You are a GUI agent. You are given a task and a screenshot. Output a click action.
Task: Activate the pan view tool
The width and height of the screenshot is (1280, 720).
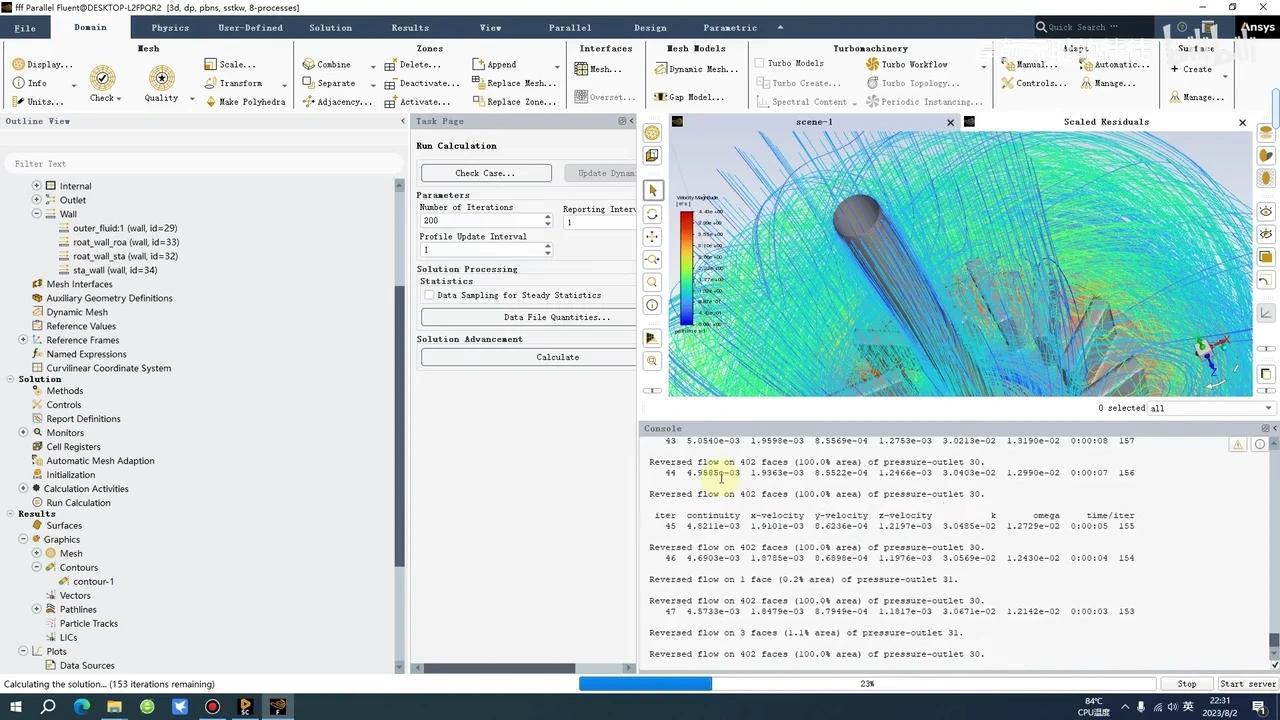pyautogui.click(x=653, y=237)
